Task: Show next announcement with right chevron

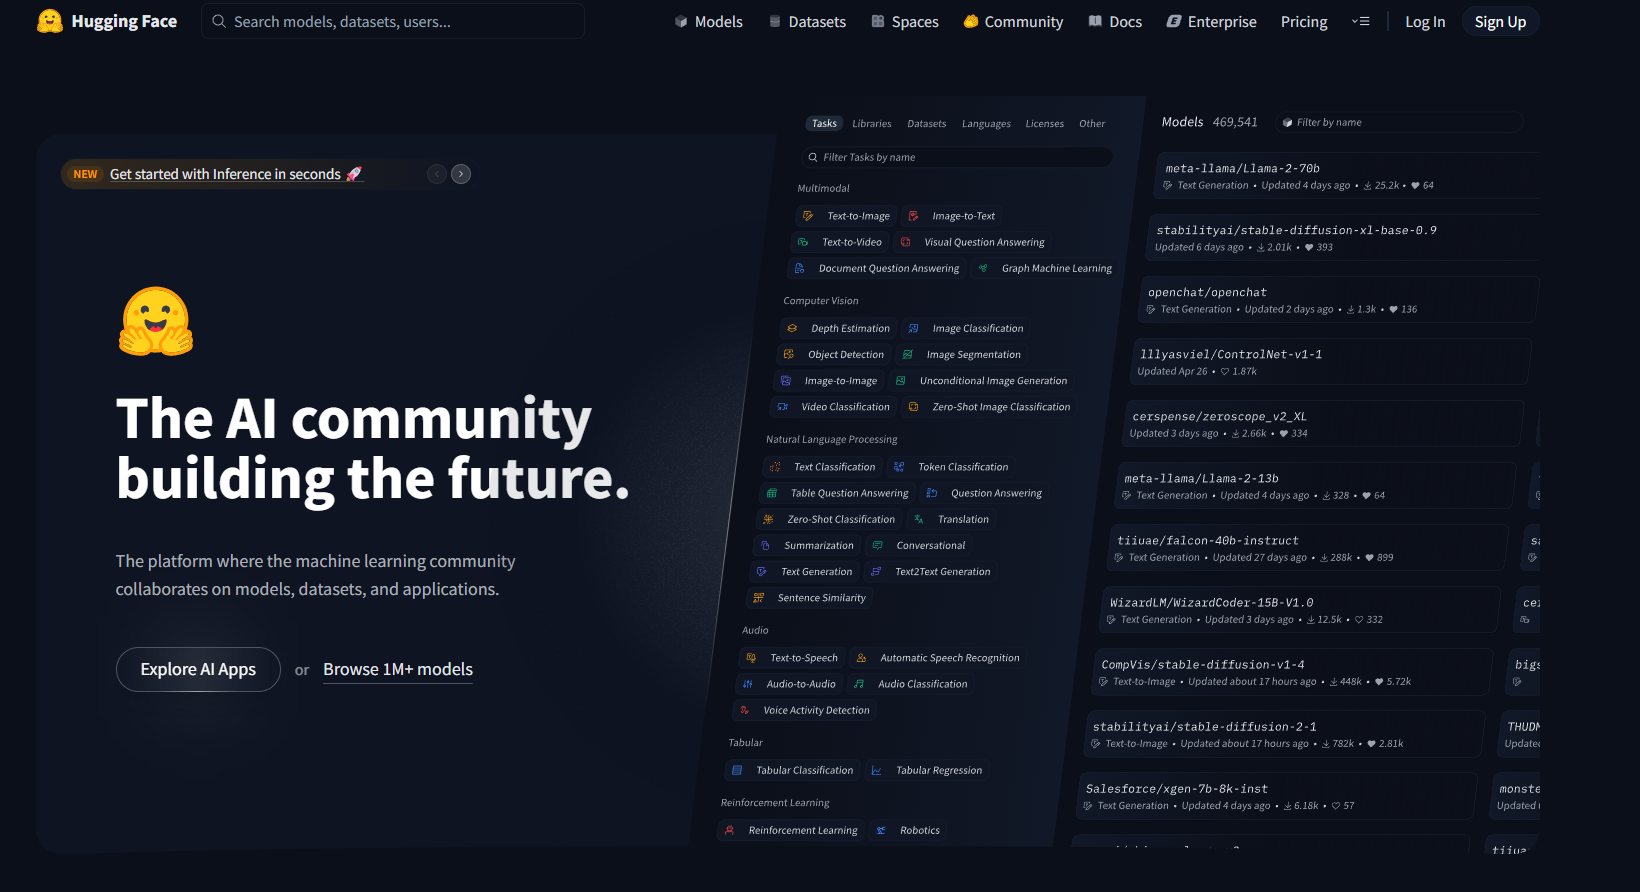Action: tap(461, 174)
